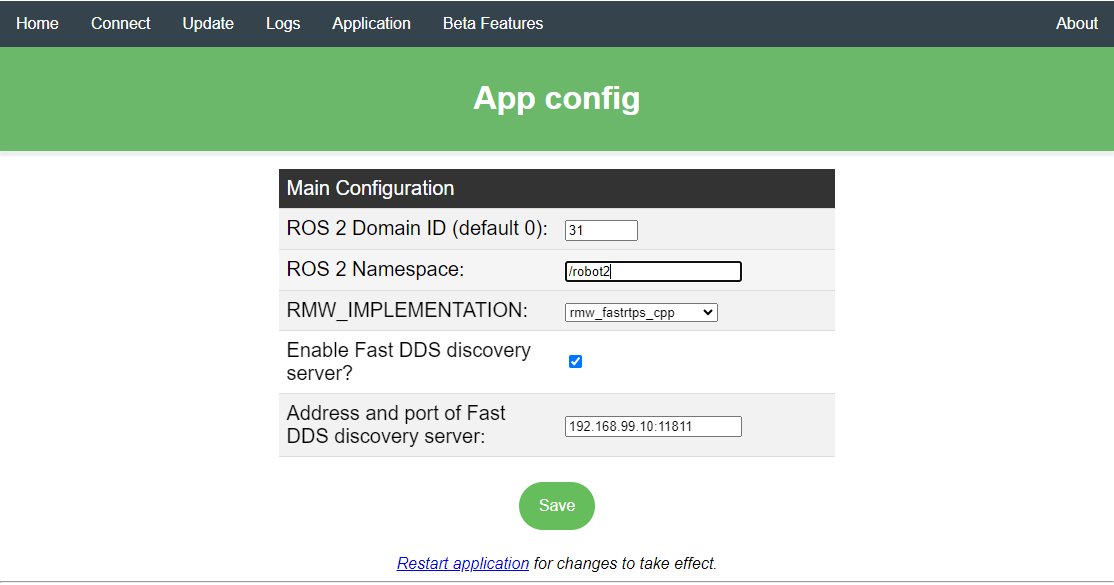Viewport: 1114px width, 585px height.
Task: Click the About link in the navbar
Action: (x=1076, y=23)
